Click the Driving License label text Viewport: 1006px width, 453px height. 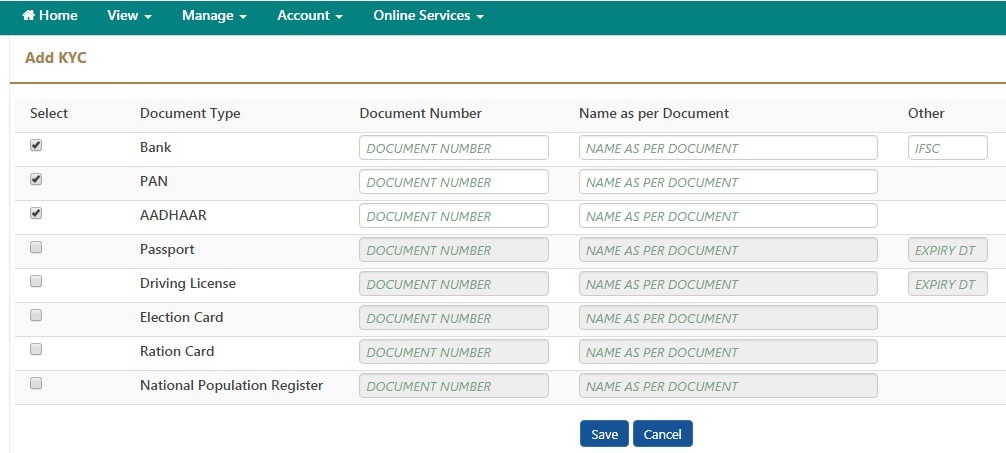[x=188, y=284]
